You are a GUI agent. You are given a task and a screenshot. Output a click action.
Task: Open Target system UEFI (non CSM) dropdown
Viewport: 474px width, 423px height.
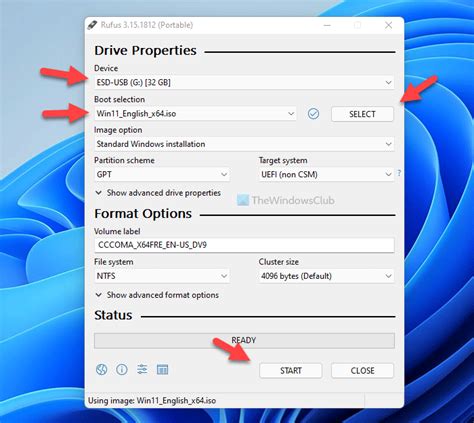(326, 174)
